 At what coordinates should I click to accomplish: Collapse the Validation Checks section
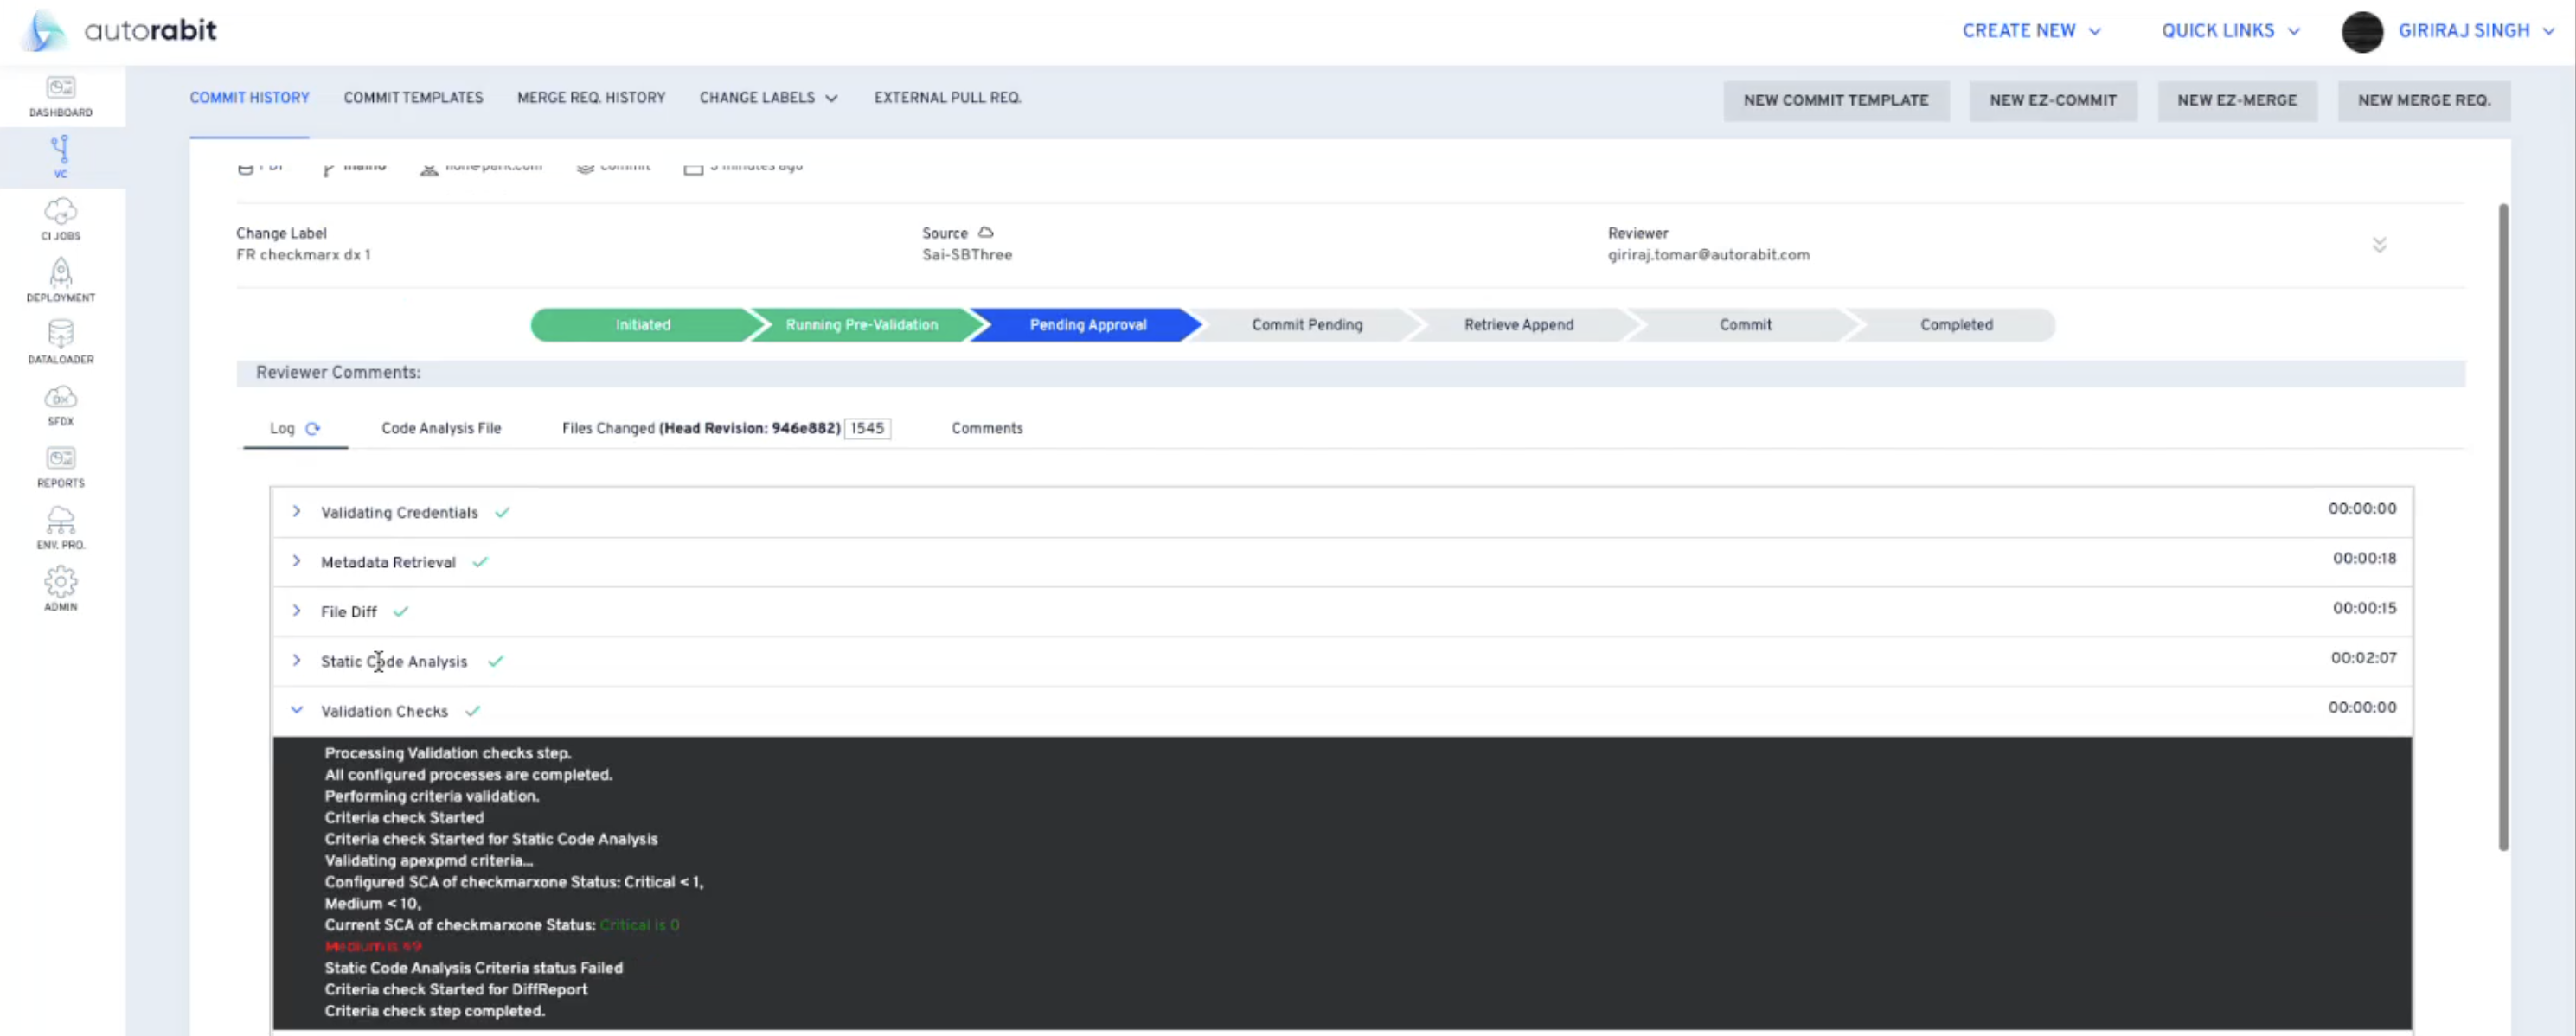[296, 710]
